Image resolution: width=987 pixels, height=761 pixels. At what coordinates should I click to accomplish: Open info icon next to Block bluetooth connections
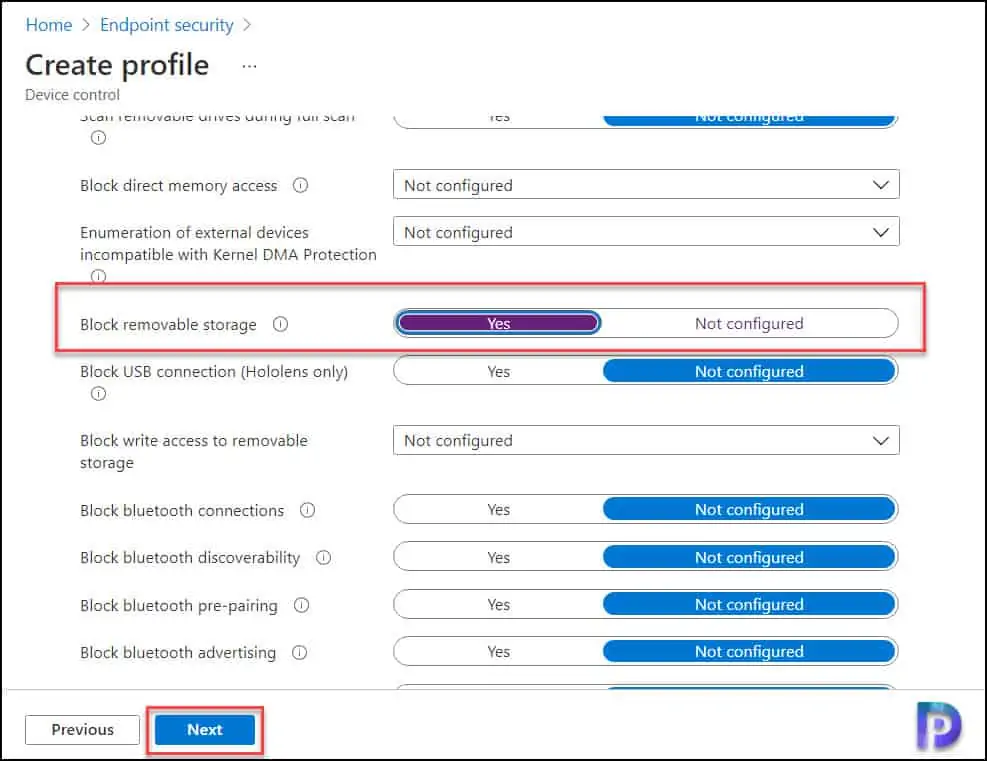[x=307, y=510]
